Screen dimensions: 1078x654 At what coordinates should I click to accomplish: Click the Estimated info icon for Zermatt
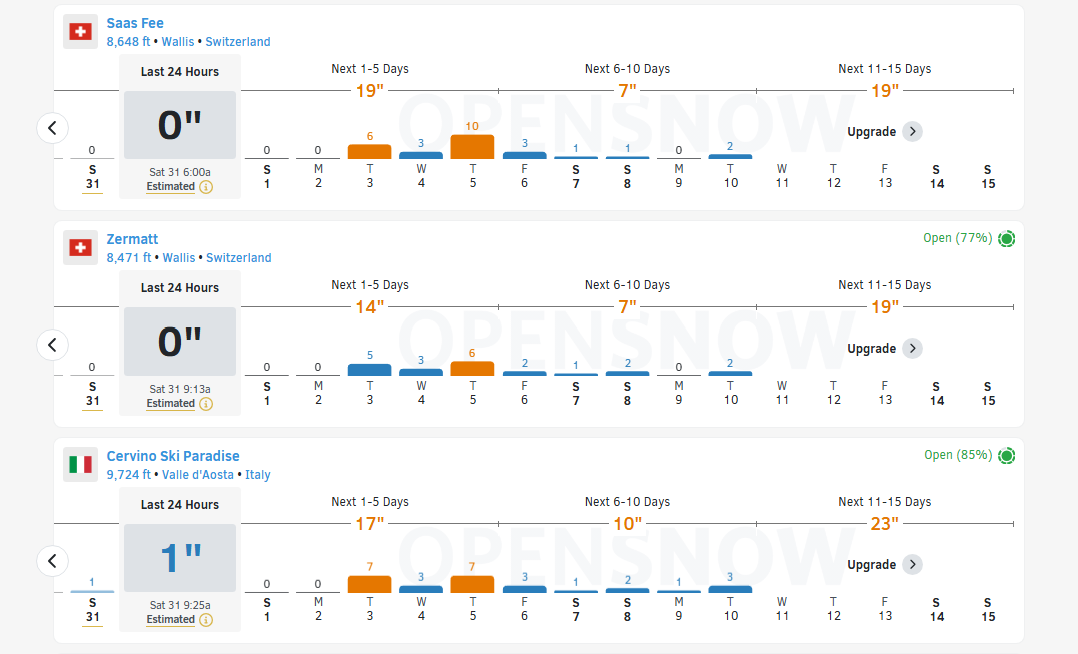206,404
